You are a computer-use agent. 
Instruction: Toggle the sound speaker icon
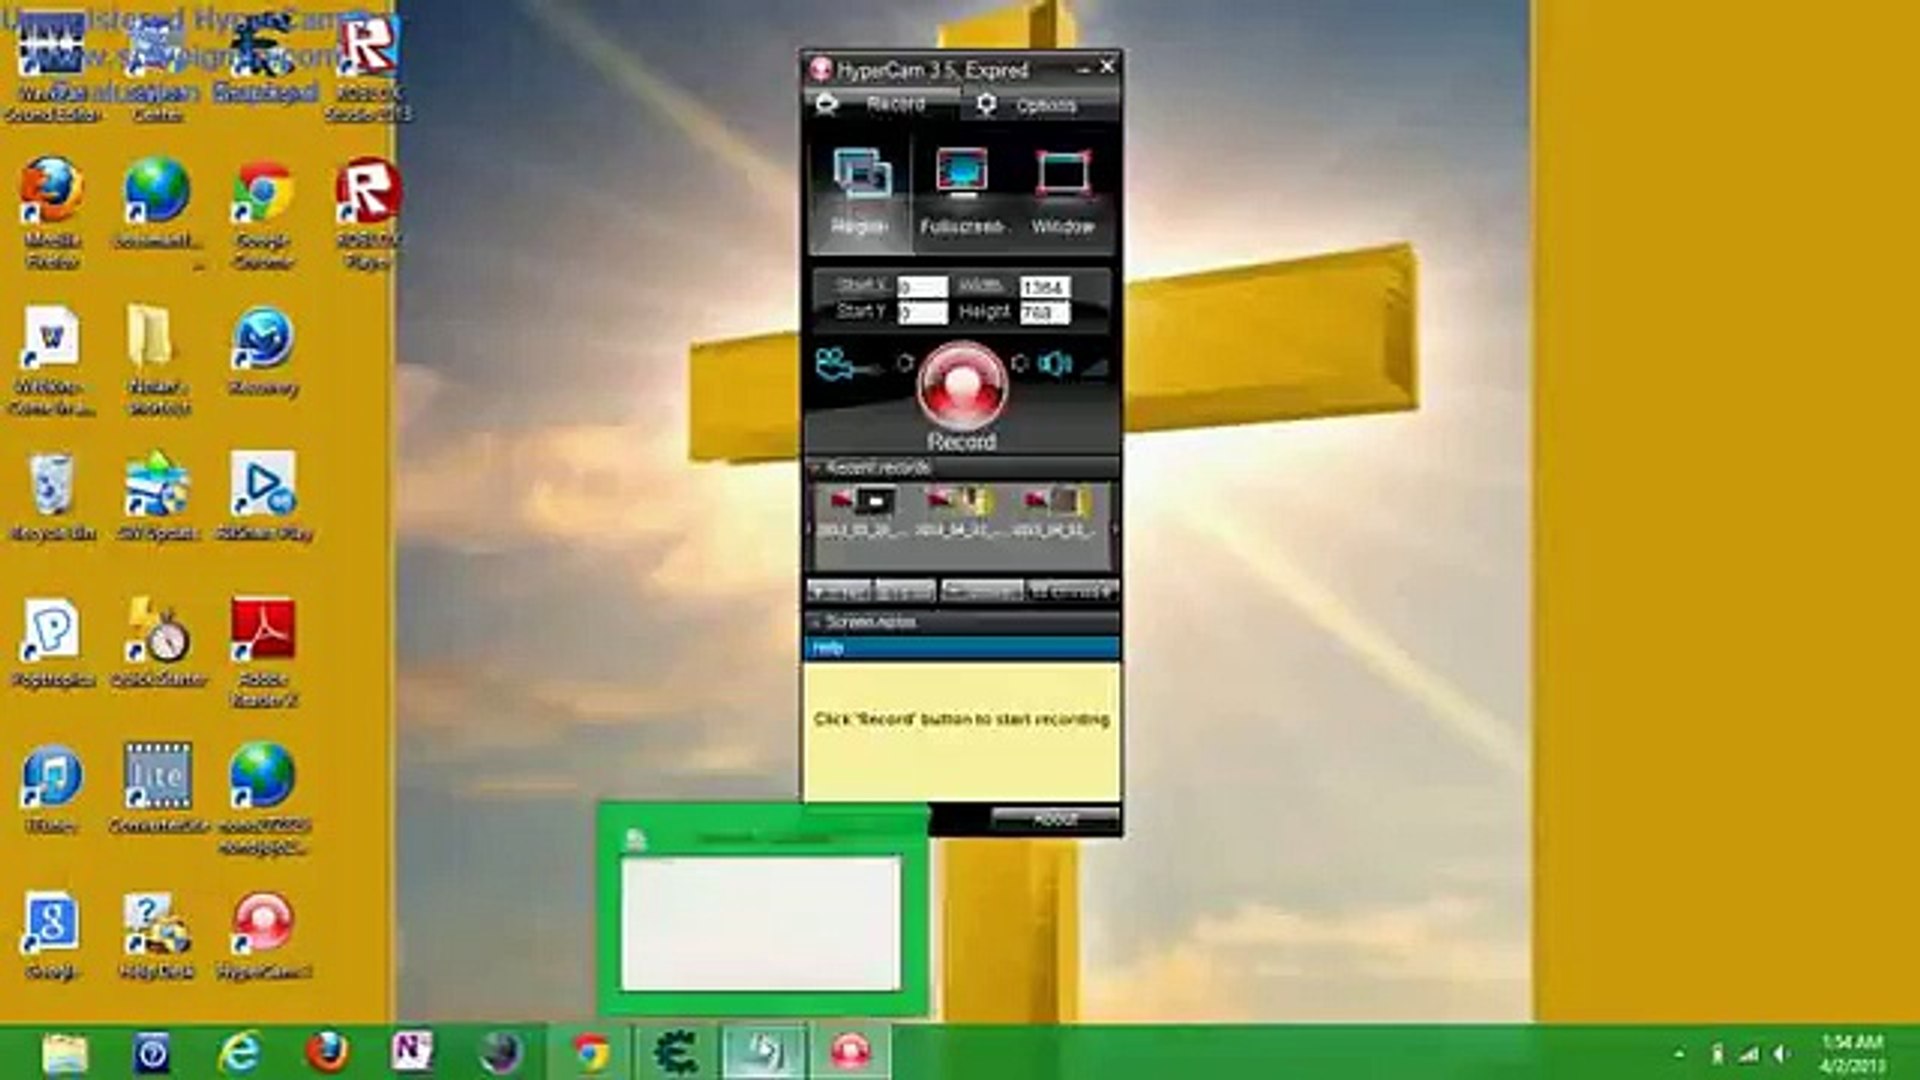coord(1054,363)
